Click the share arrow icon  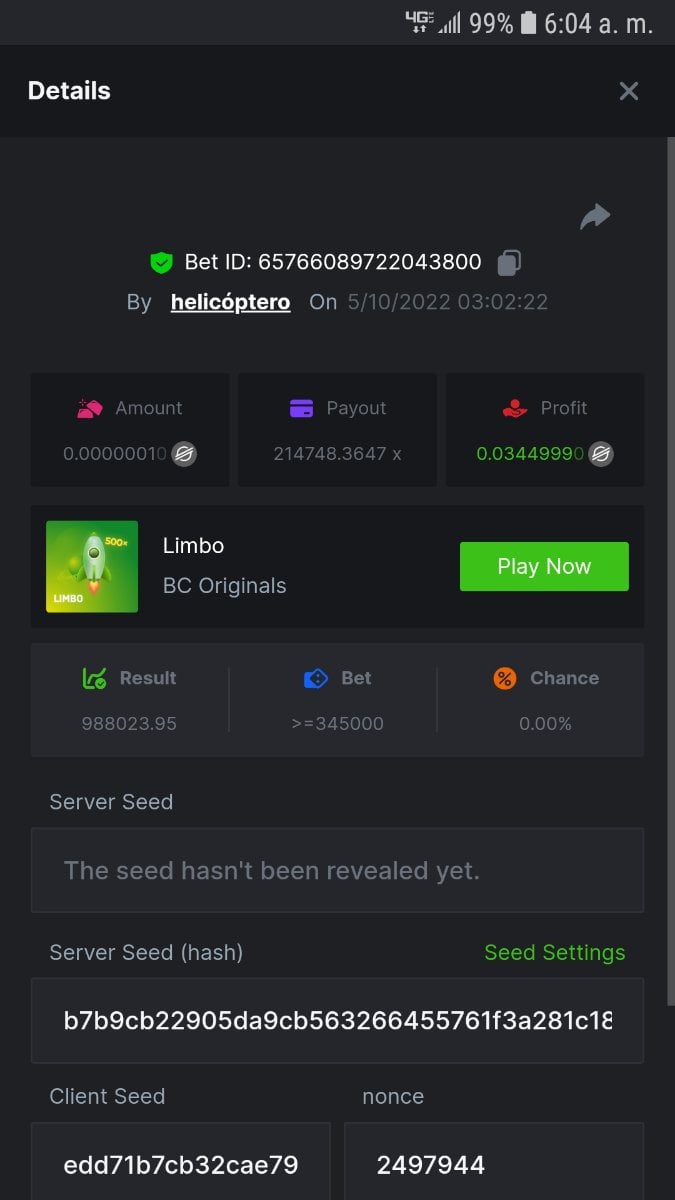coord(595,216)
